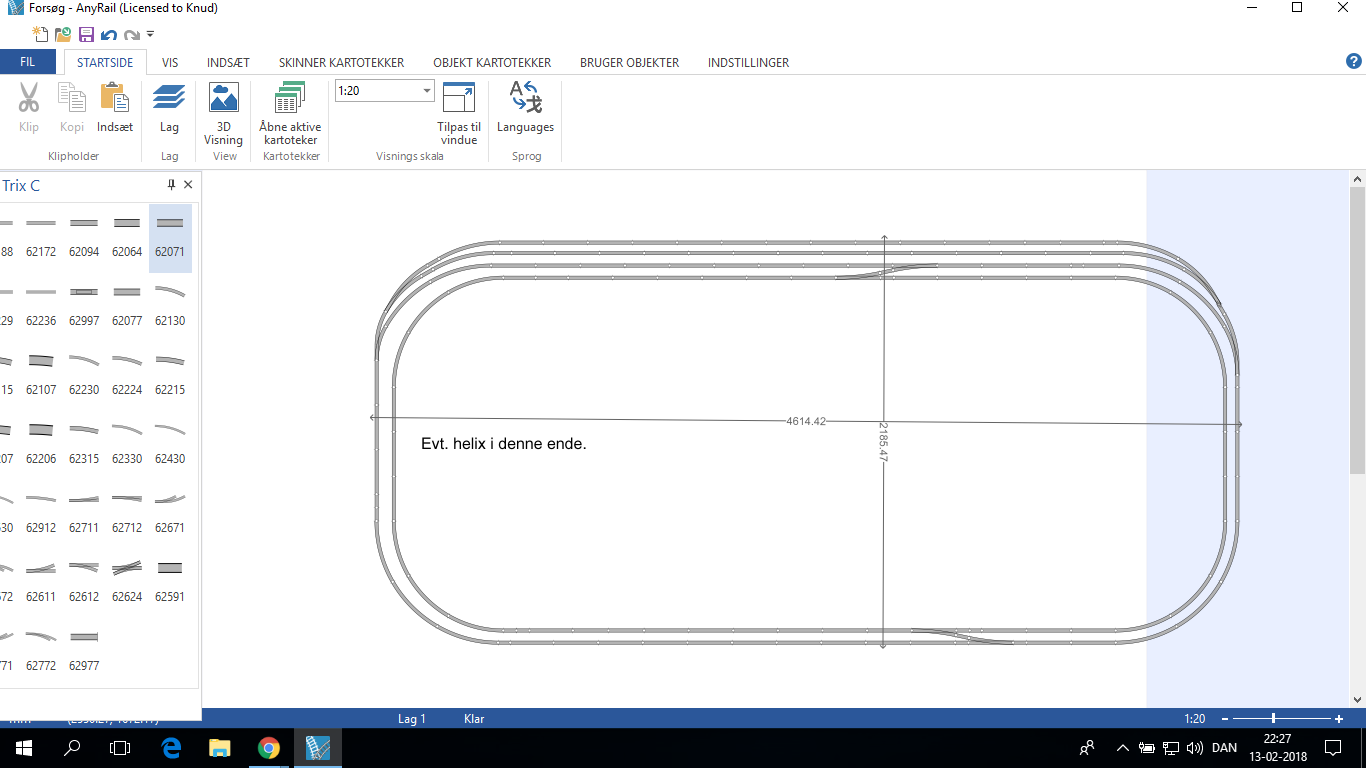
Task: Click the 'Evt. helix i denne ende.' text
Action: (x=504, y=443)
